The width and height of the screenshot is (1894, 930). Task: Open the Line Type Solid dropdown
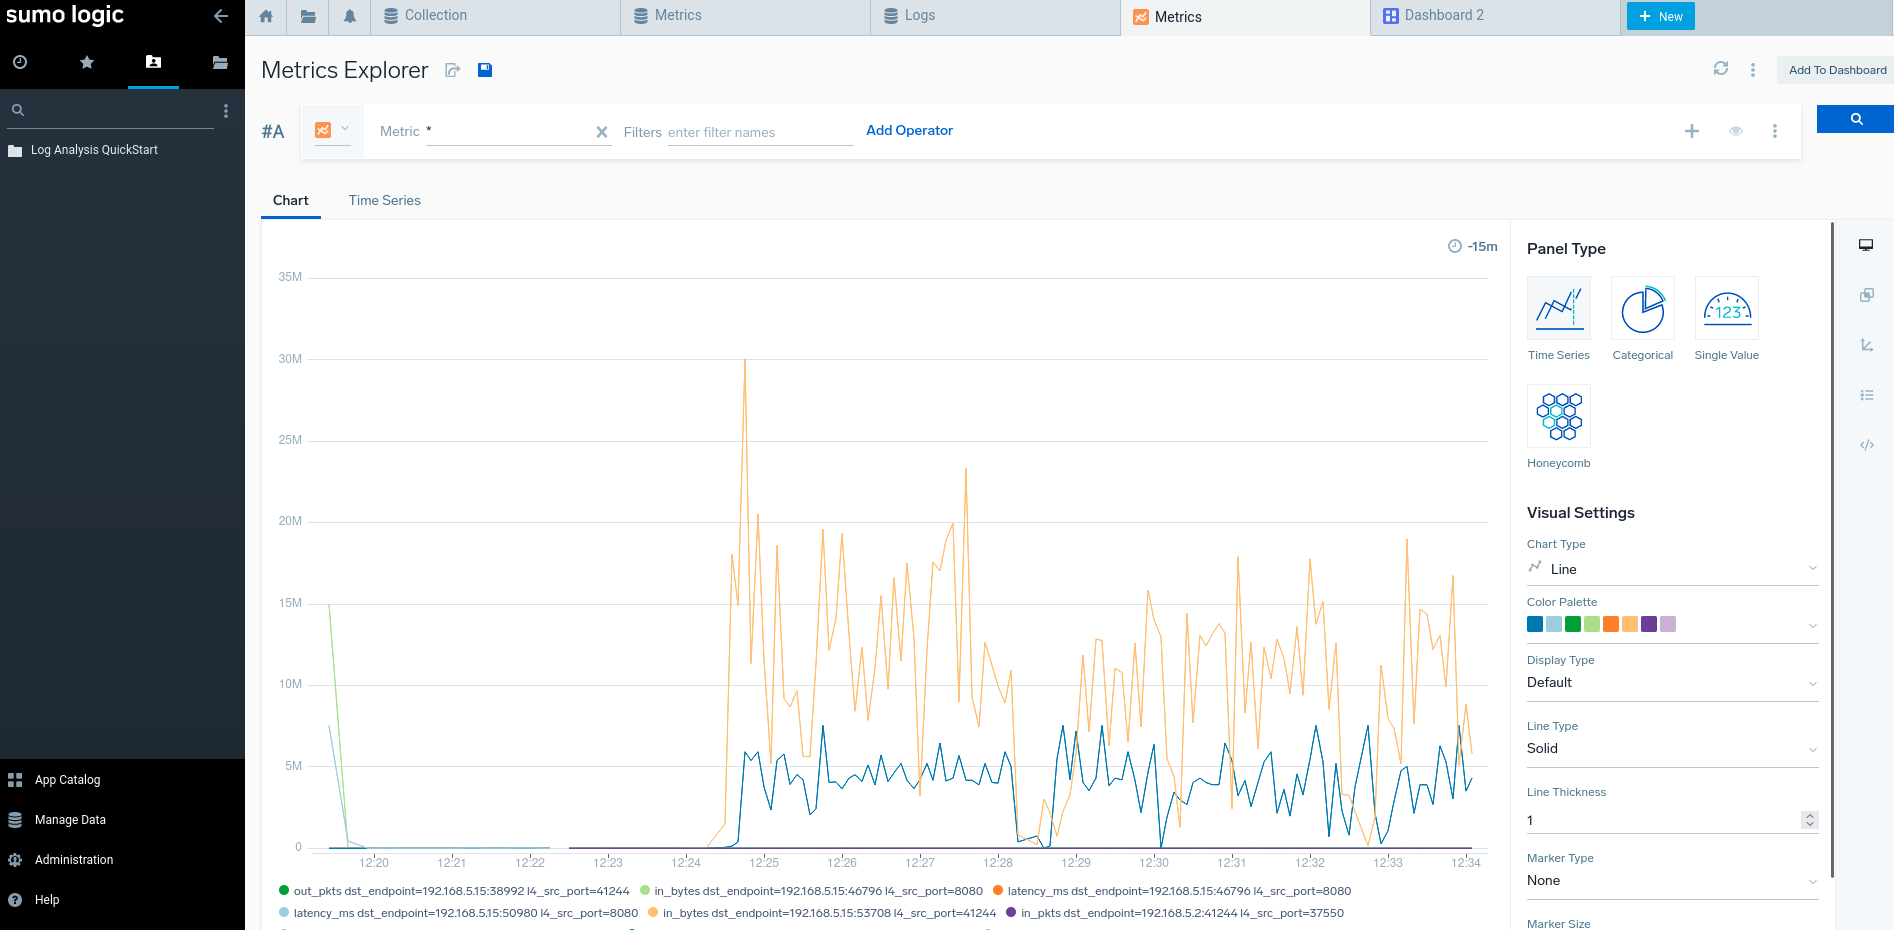click(1672, 749)
